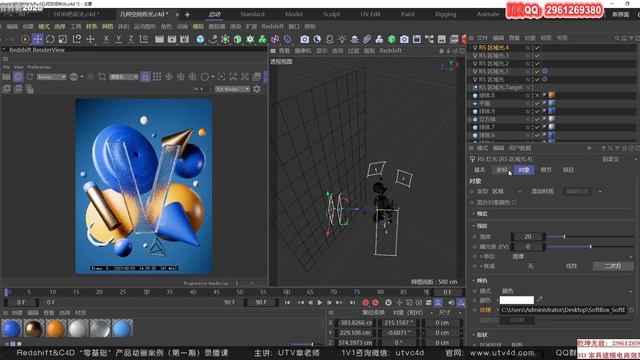Toggle Z axis lock
This screenshot has height=360, width=640.
coord(131,39)
